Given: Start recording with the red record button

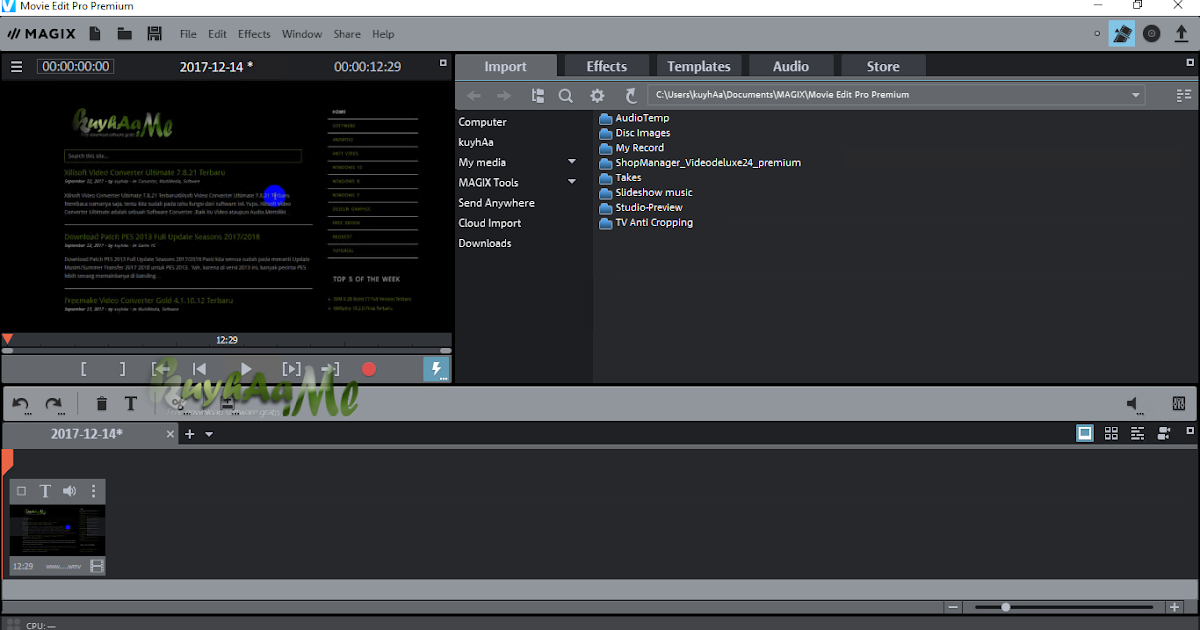Looking at the screenshot, I should pyautogui.click(x=369, y=369).
